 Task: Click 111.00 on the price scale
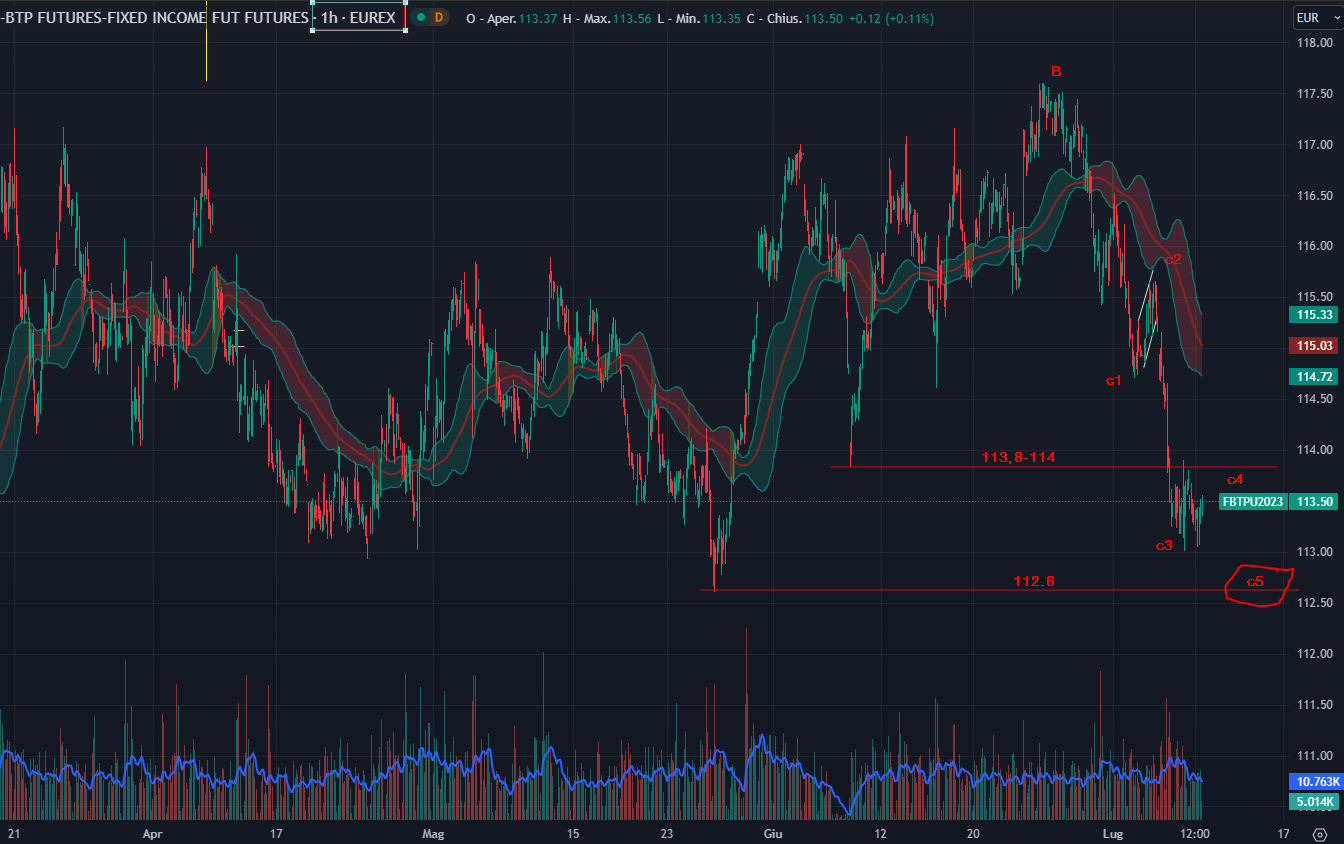pyautogui.click(x=1313, y=756)
